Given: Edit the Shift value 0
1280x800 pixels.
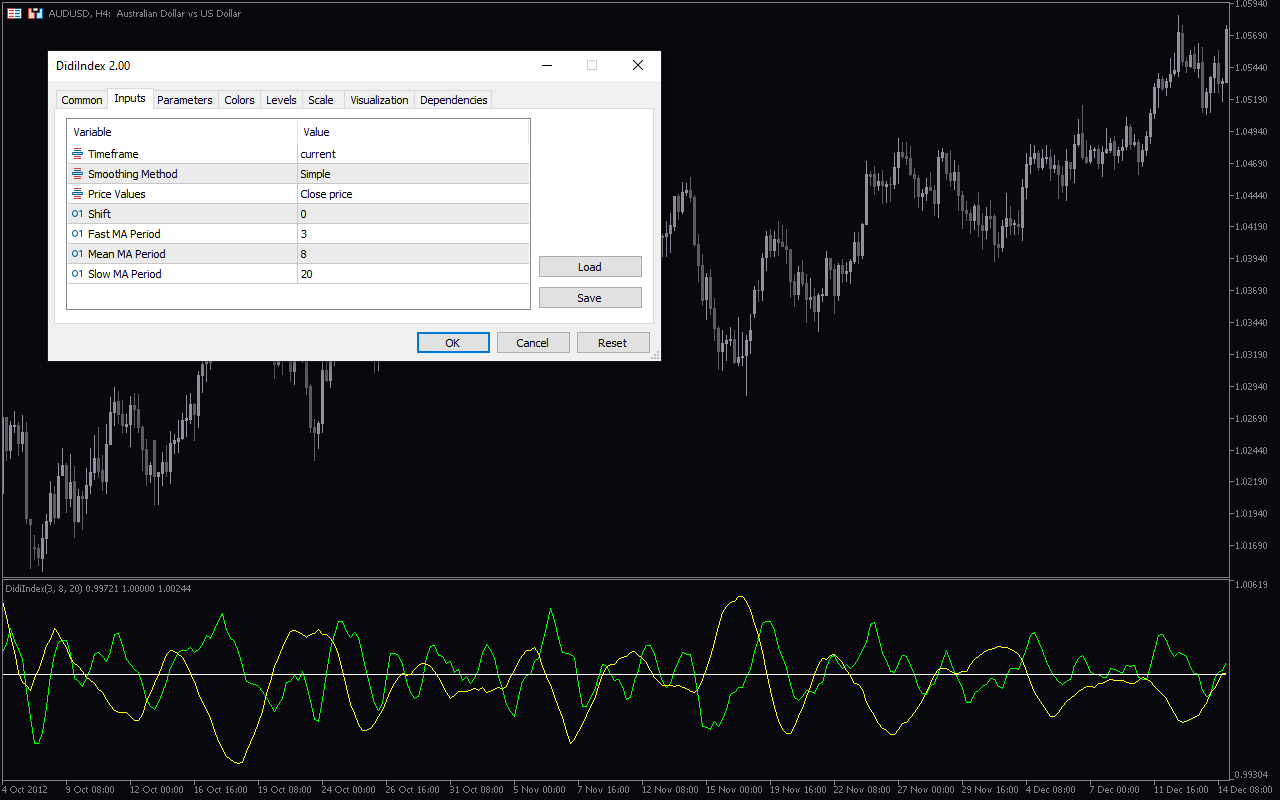Looking at the screenshot, I should [x=413, y=214].
